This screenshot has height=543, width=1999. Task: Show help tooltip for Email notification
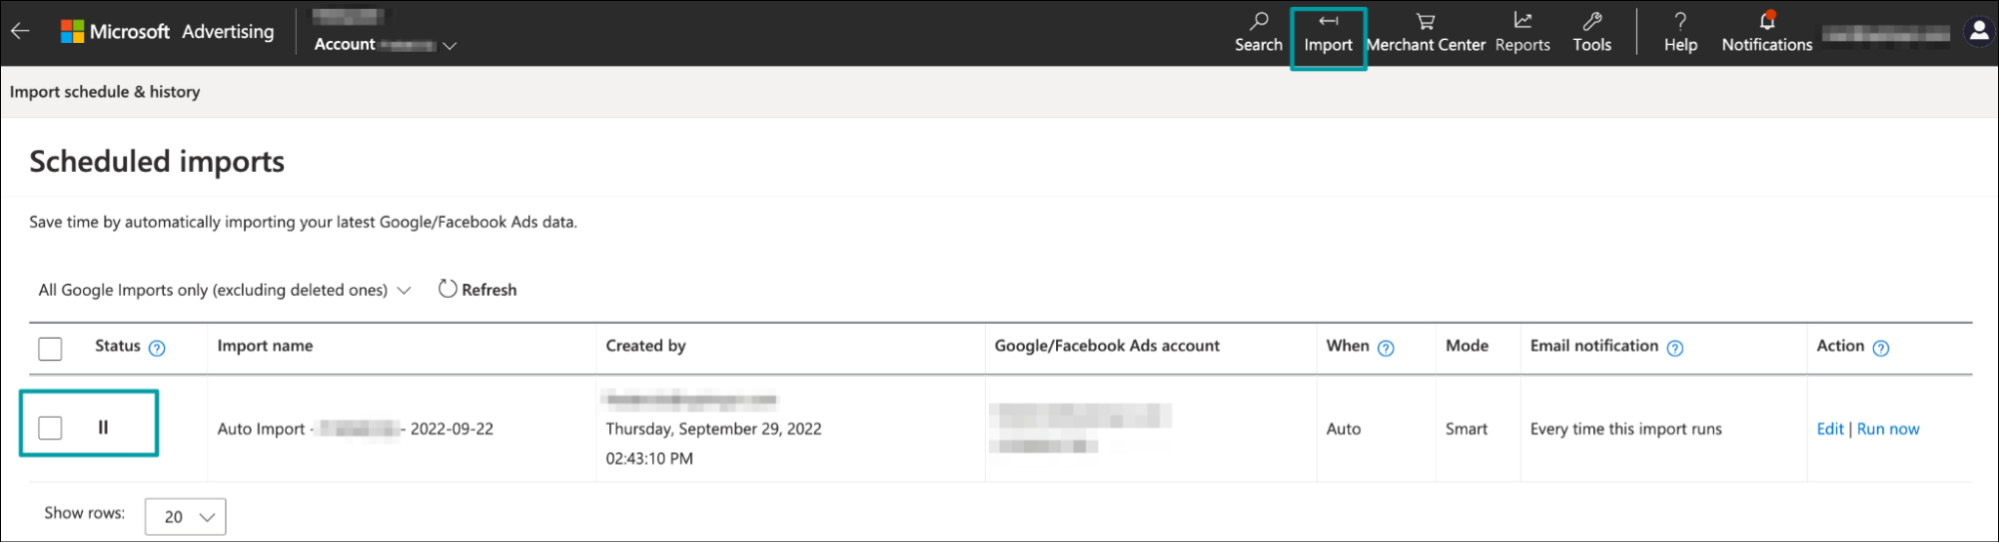pyautogui.click(x=1675, y=348)
